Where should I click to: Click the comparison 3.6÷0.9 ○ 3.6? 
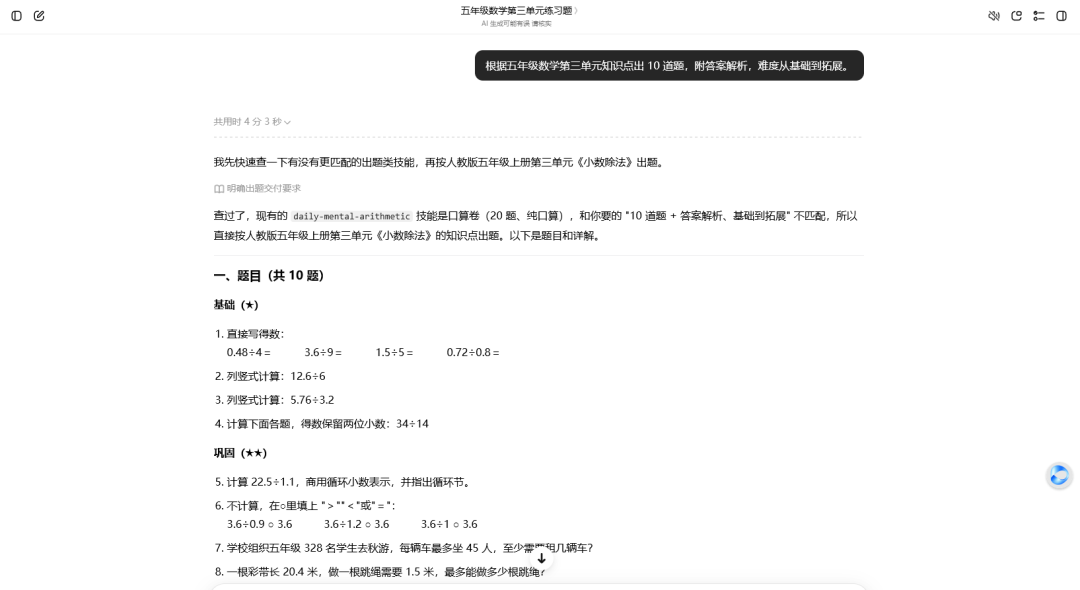point(260,525)
